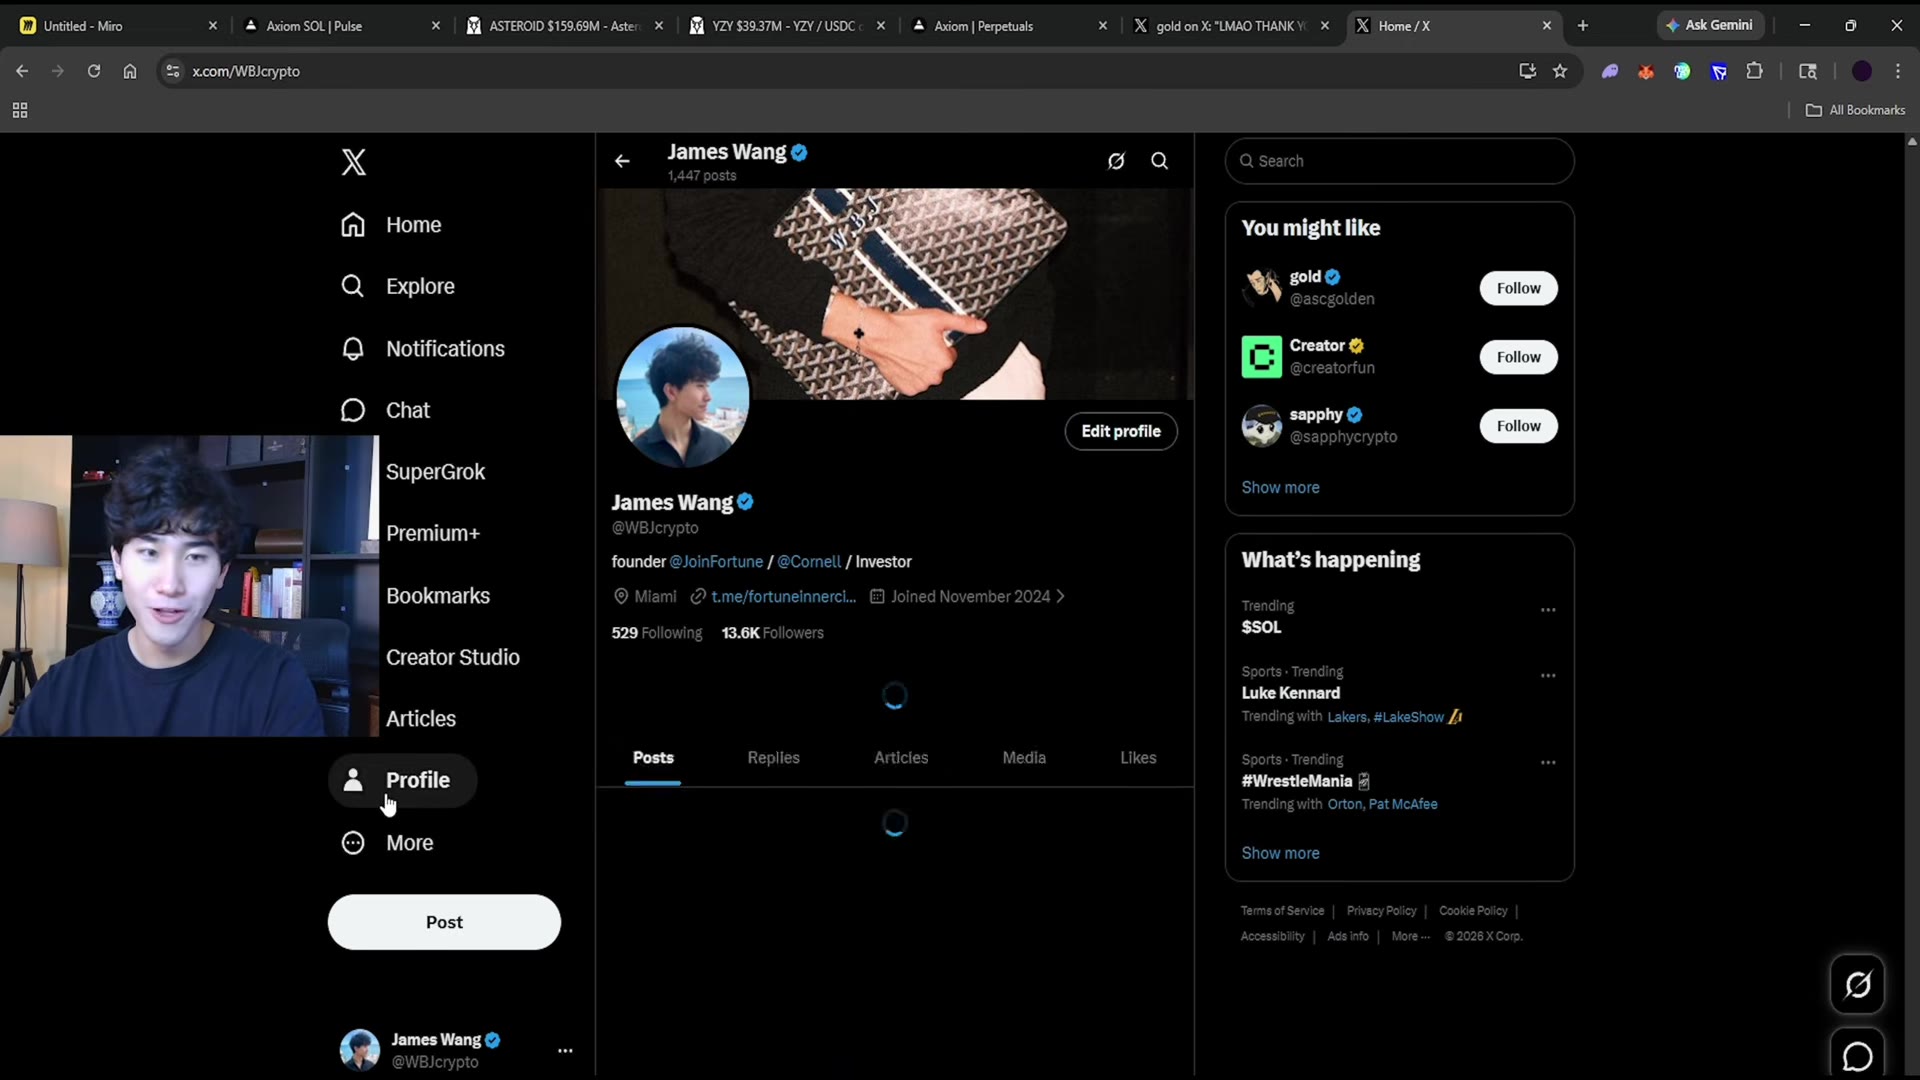Follow the gold @ascgolden account
This screenshot has width=1920, height=1080.
[x=1518, y=288]
